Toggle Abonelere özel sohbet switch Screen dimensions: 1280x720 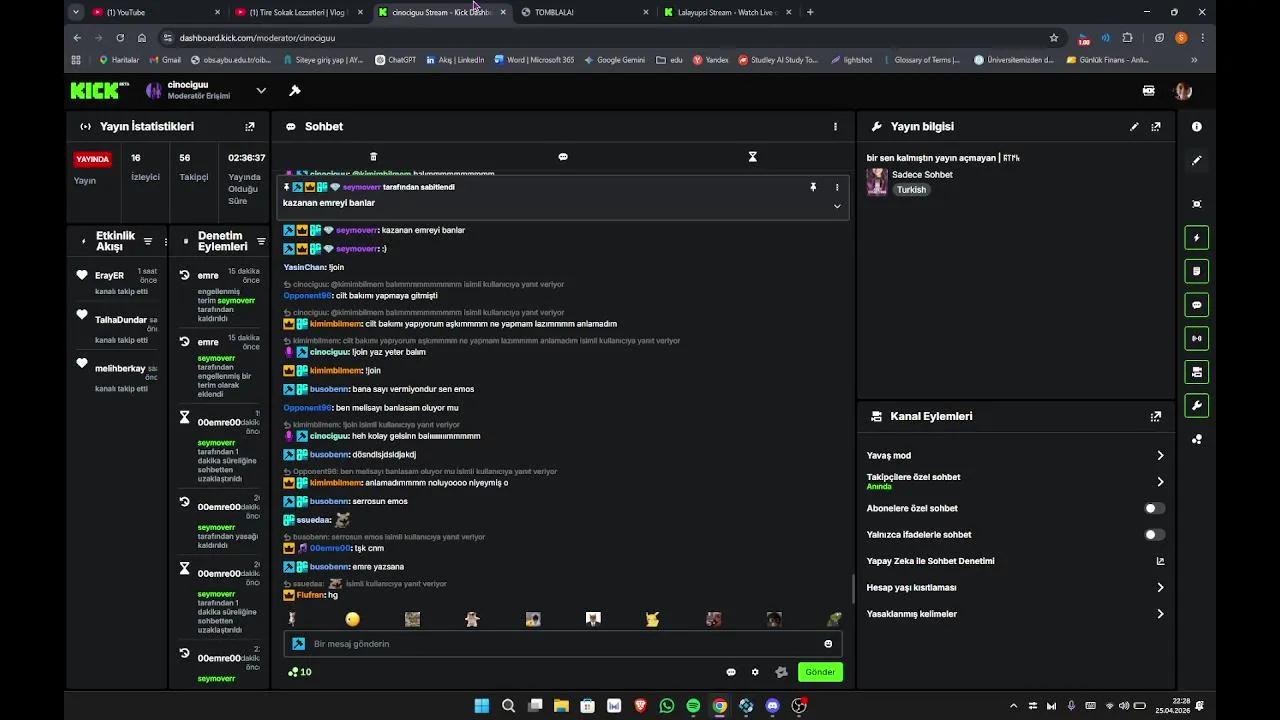click(x=1154, y=508)
